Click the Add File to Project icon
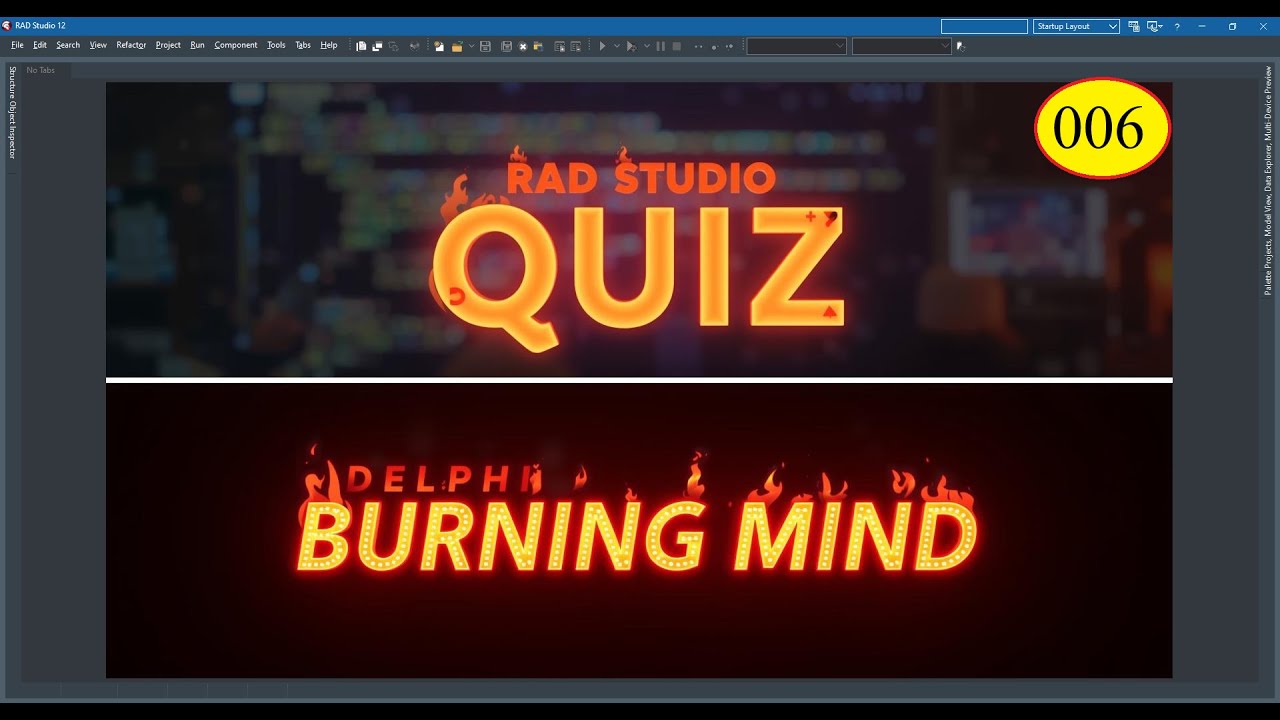1280x720 pixels. coord(560,46)
